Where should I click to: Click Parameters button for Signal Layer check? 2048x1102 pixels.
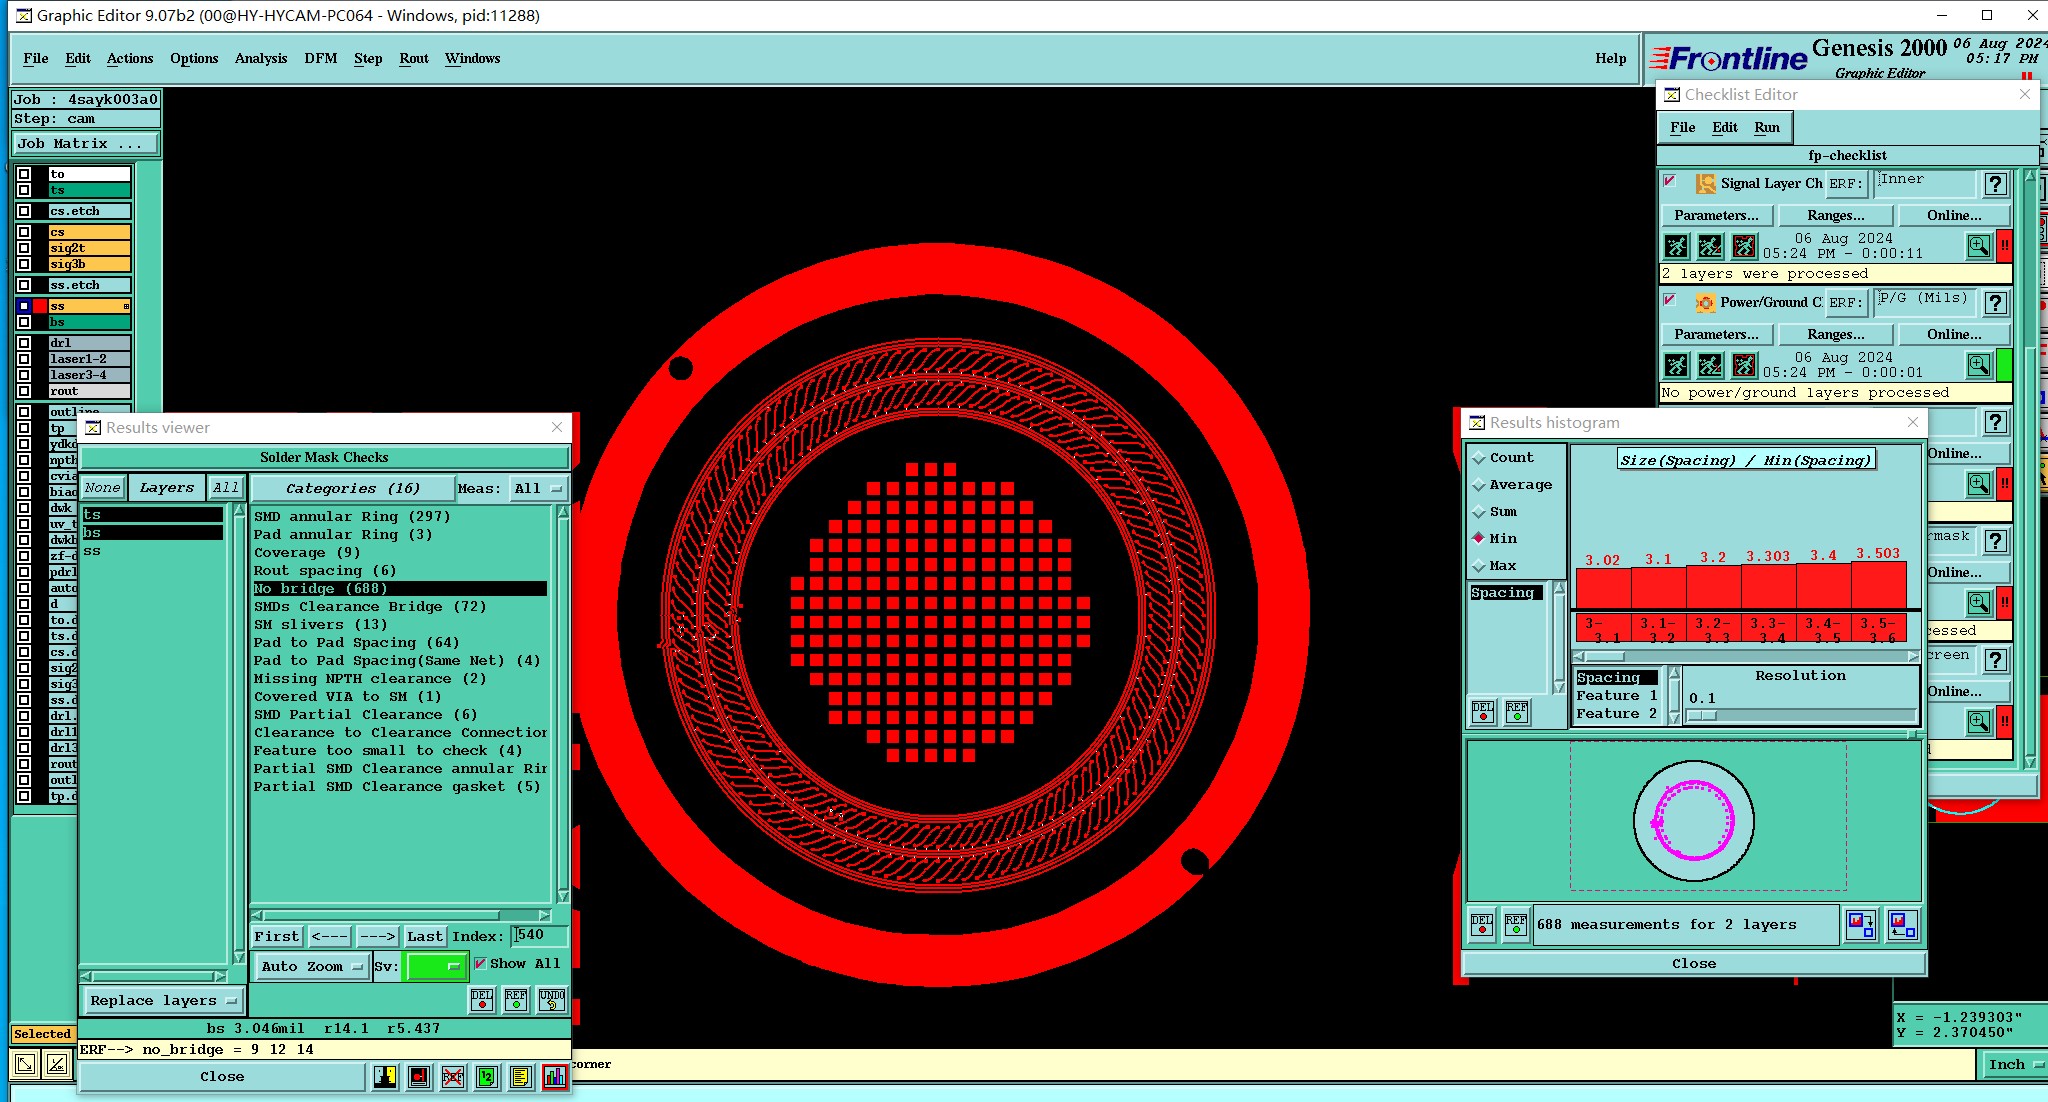tap(1716, 215)
